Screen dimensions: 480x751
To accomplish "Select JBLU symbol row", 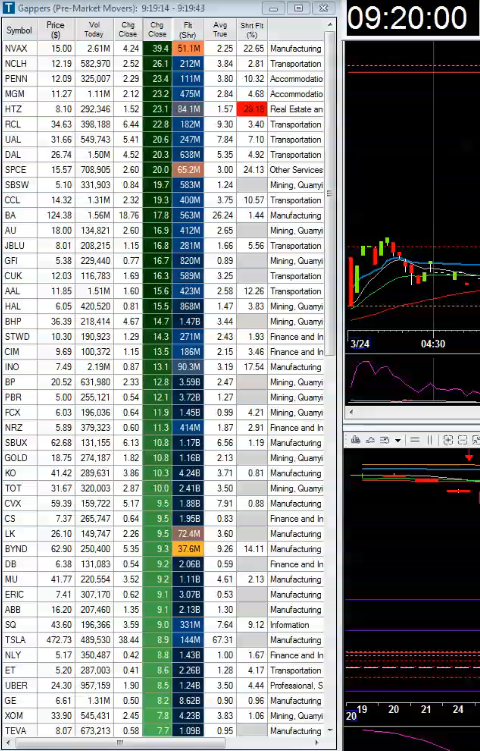I will tap(163, 246).
